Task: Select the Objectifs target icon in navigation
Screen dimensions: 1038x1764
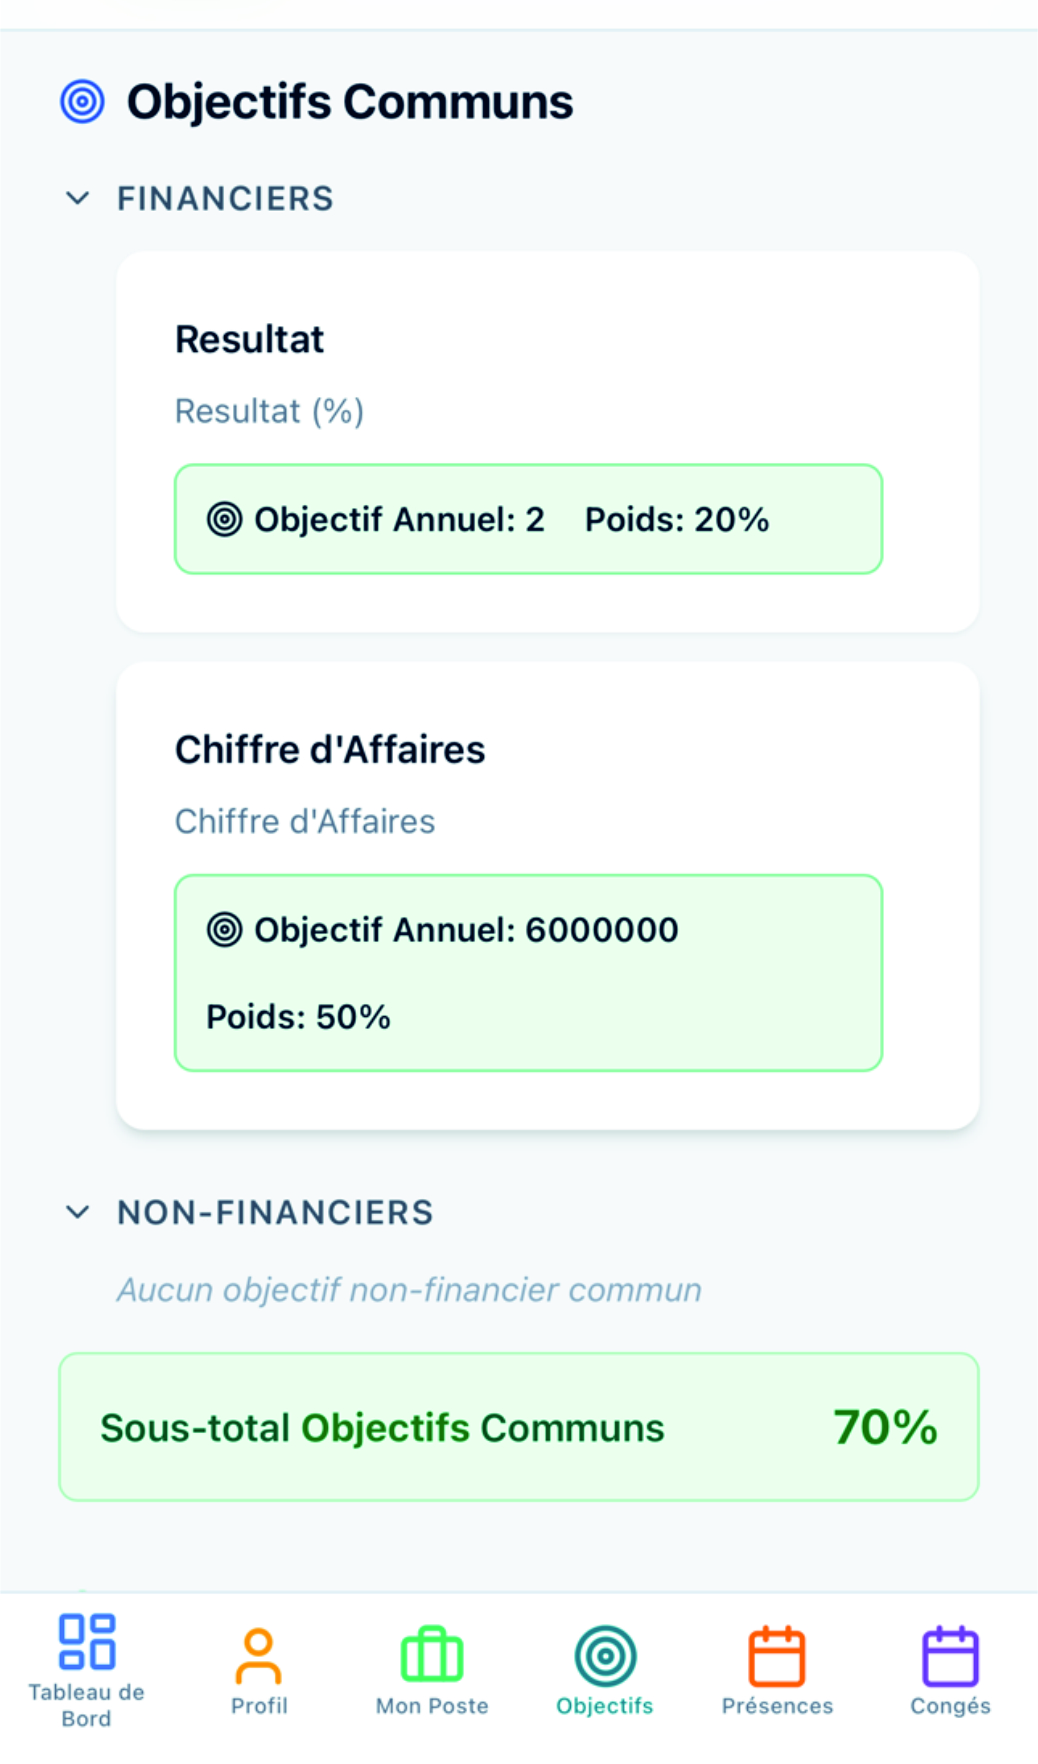Action: pyautogui.click(x=605, y=1656)
